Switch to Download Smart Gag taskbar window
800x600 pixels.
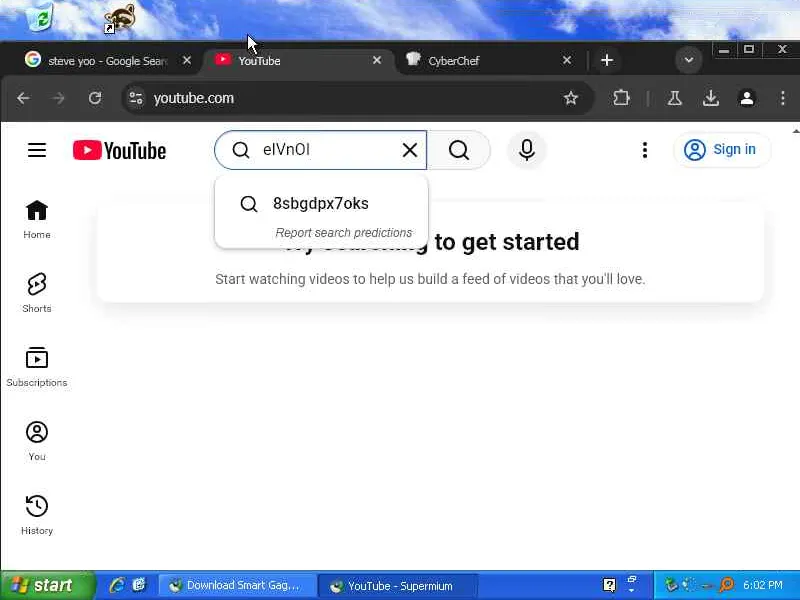pos(237,585)
